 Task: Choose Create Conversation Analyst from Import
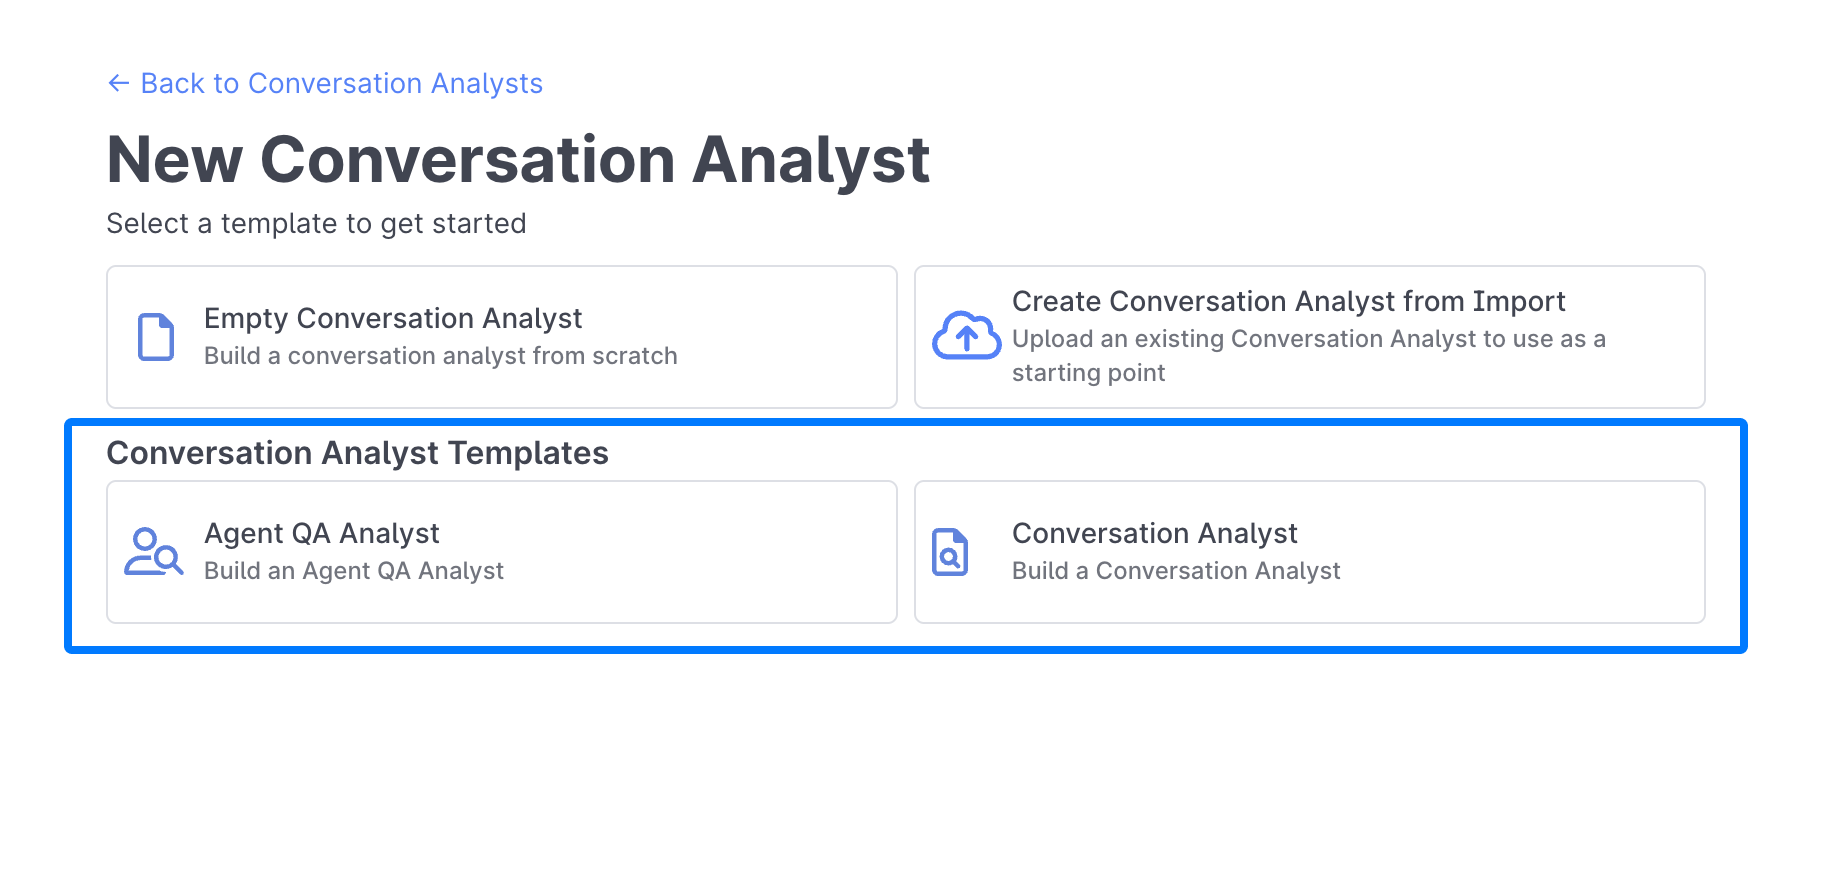[1288, 302]
